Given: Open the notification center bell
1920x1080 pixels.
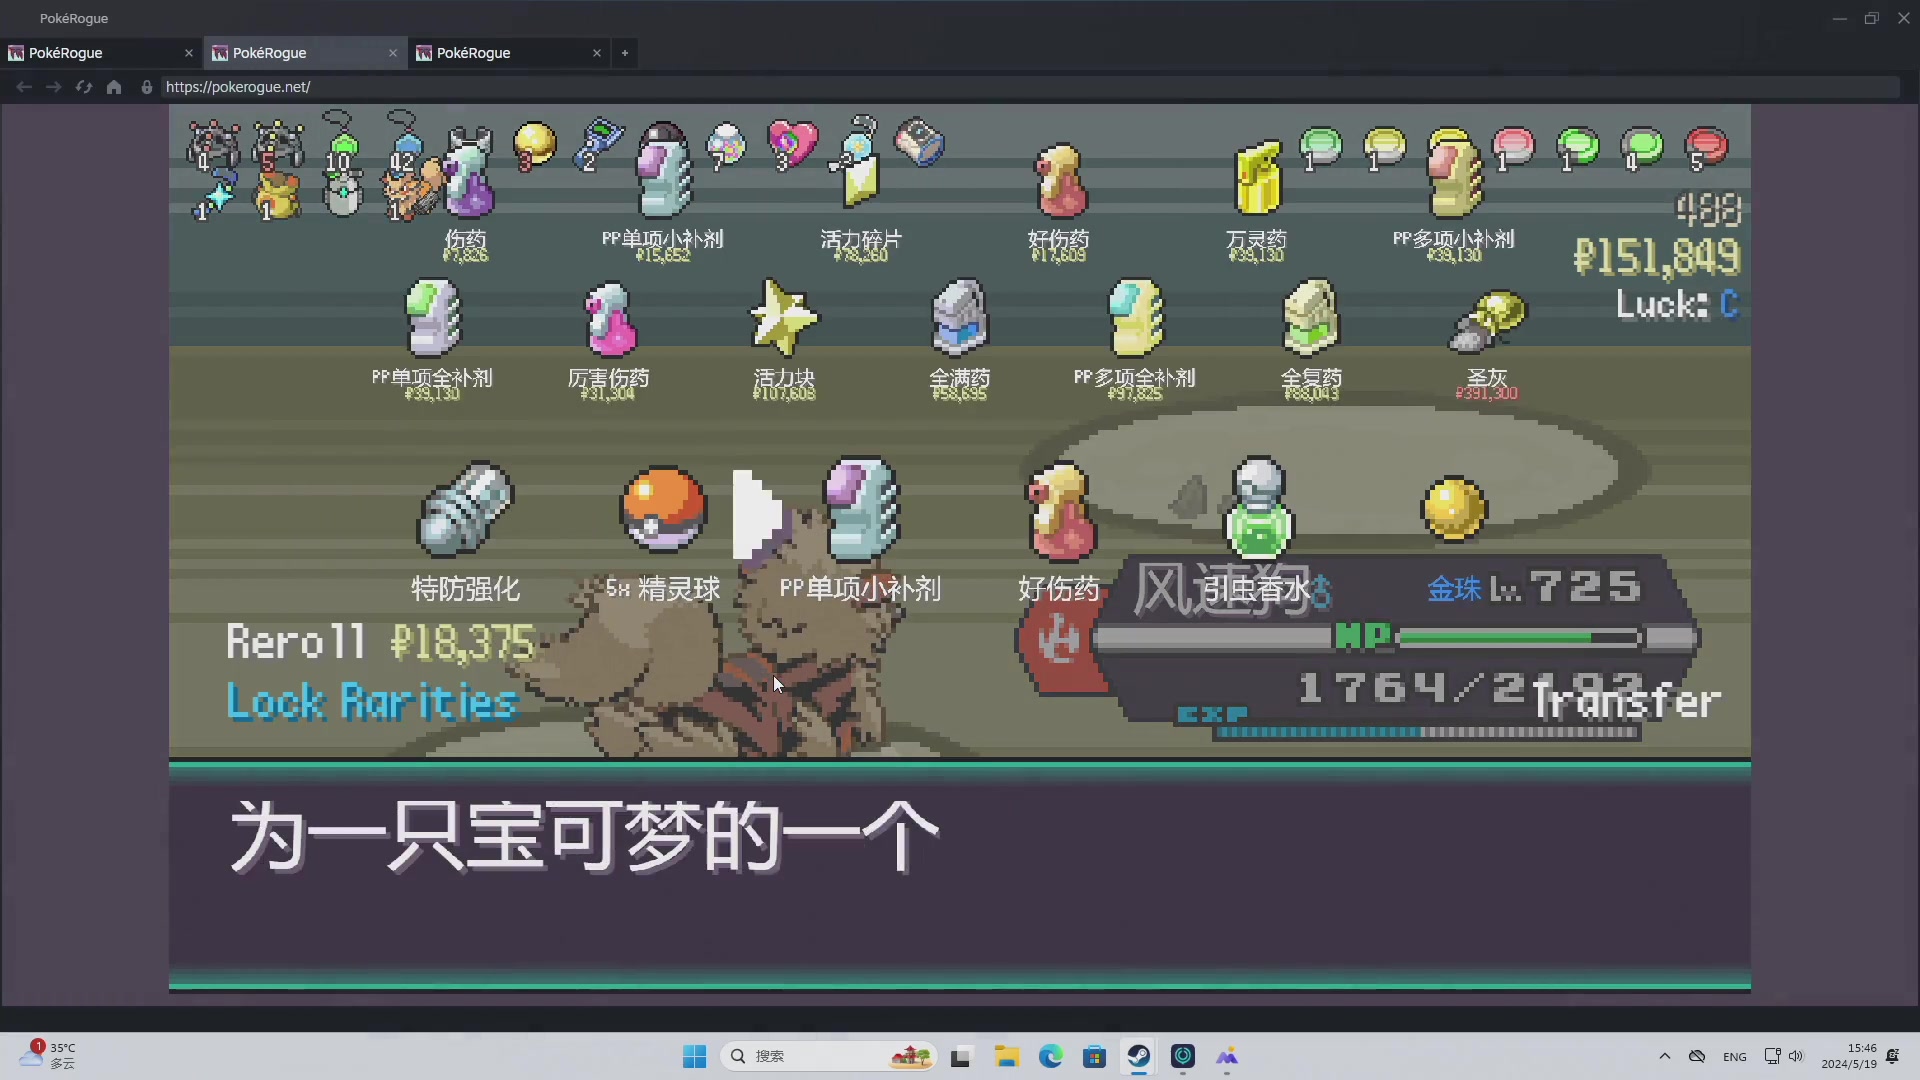Looking at the screenshot, I should [1893, 1056].
